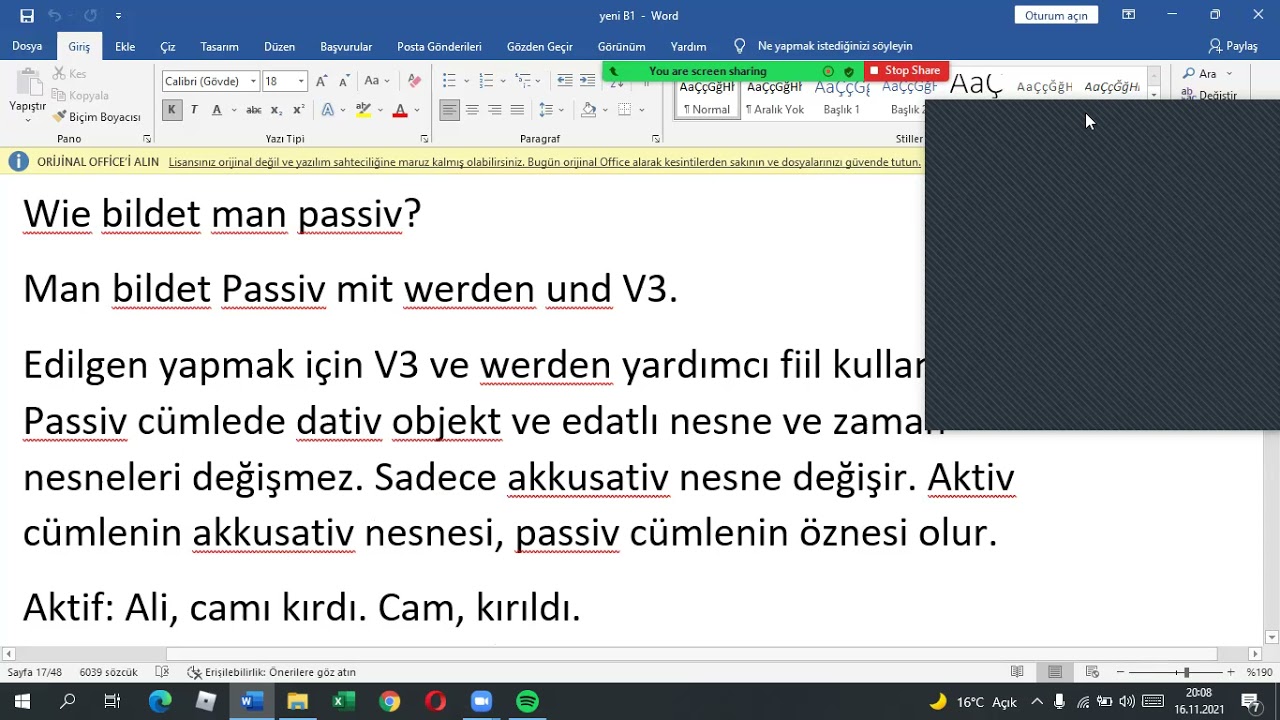
Task: Switch to the Görünüm tab
Action: pos(621,46)
